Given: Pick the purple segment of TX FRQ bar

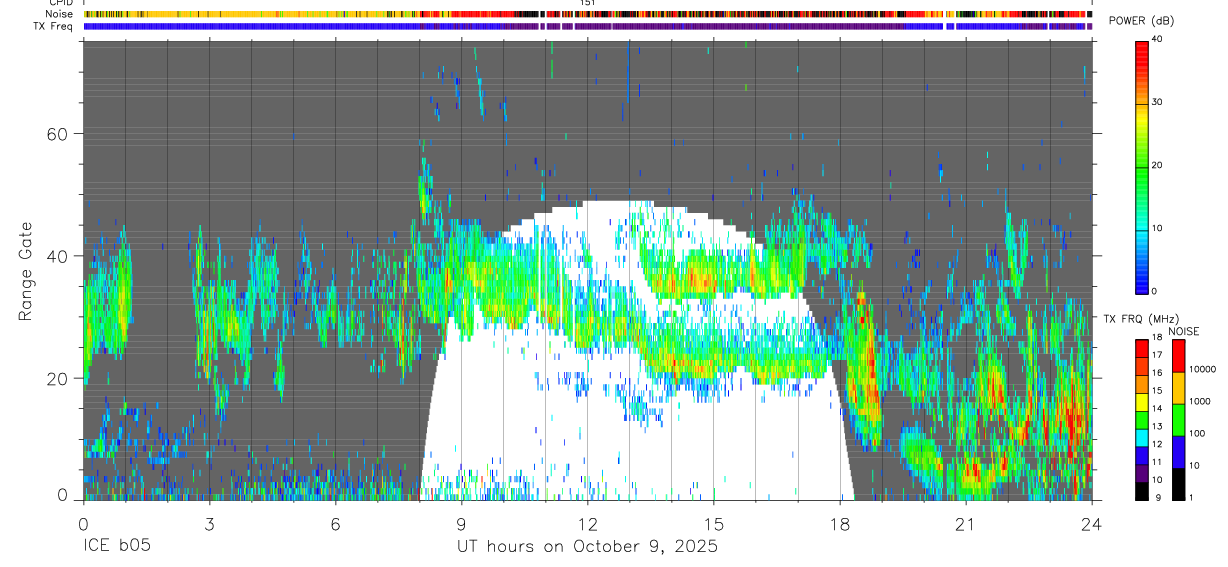Looking at the screenshot, I should pyautogui.click(x=1141, y=473).
